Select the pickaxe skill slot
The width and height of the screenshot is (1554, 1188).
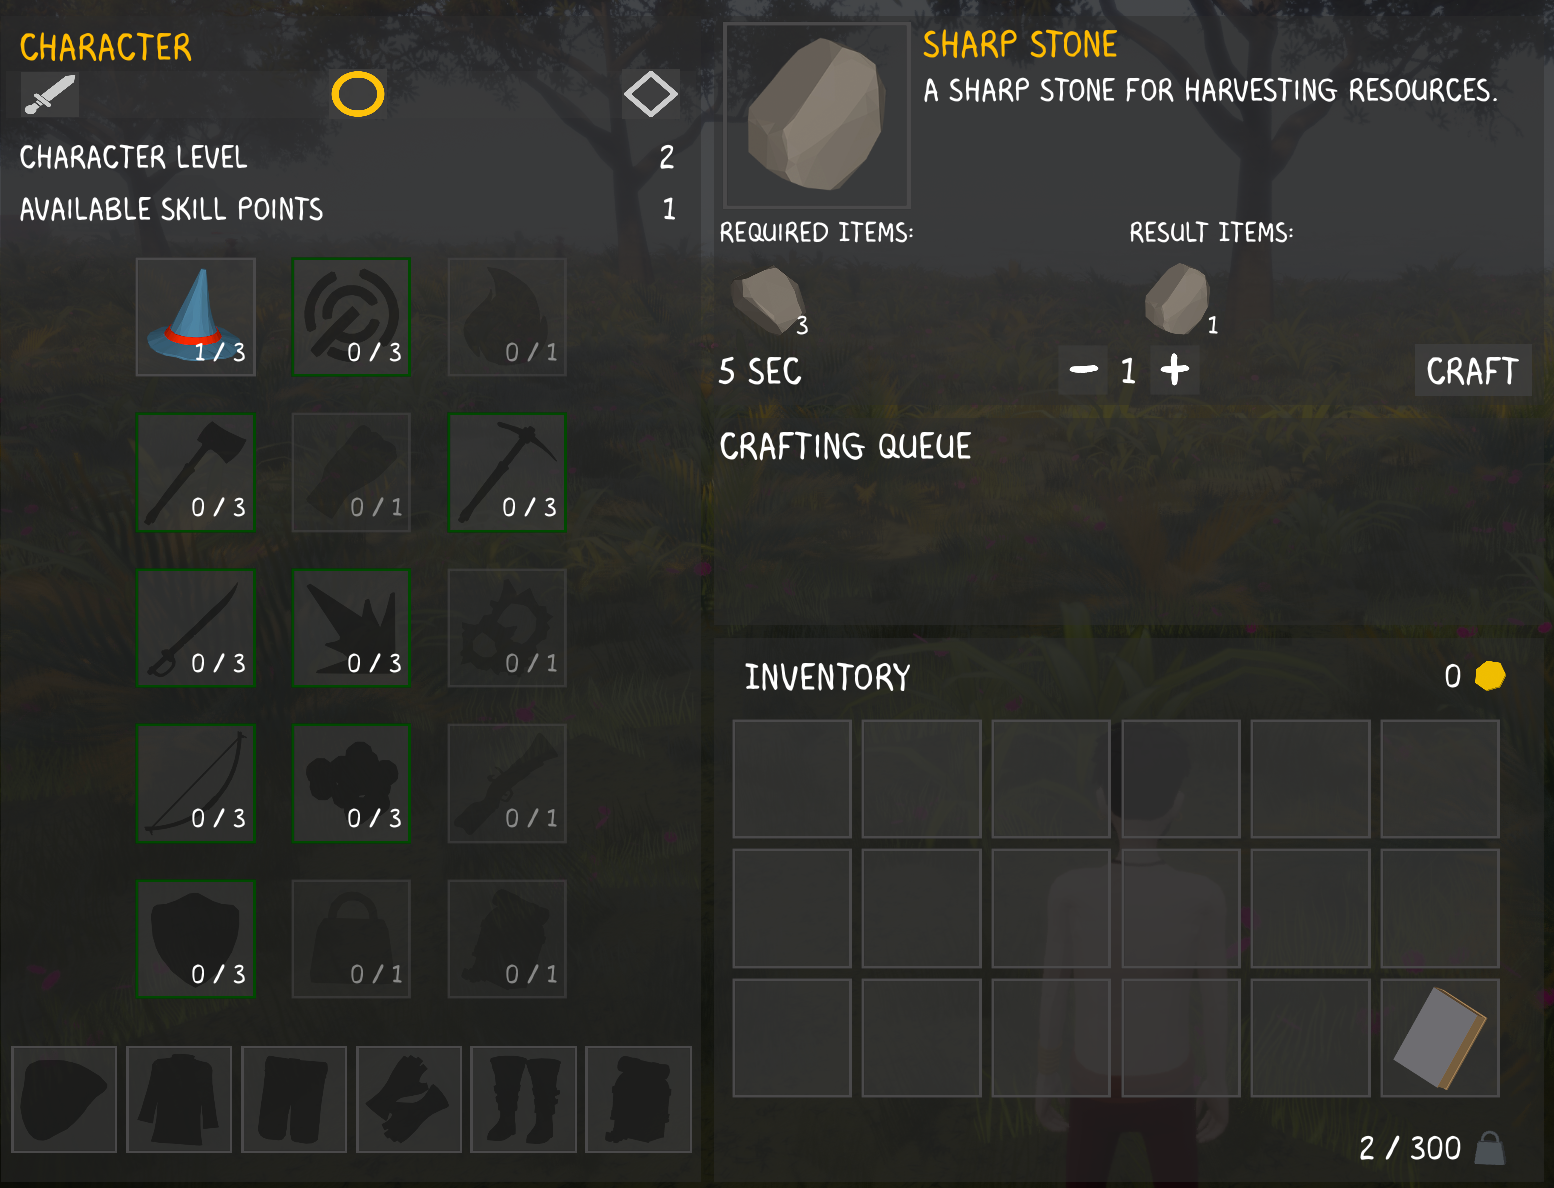507,472
